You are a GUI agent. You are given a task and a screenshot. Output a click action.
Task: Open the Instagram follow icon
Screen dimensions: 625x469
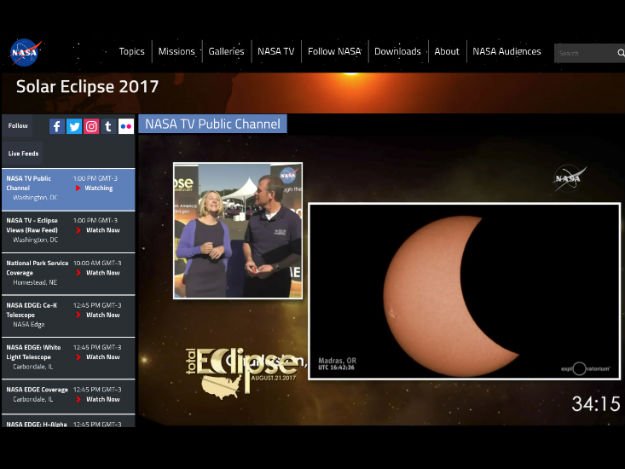(x=91, y=126)
